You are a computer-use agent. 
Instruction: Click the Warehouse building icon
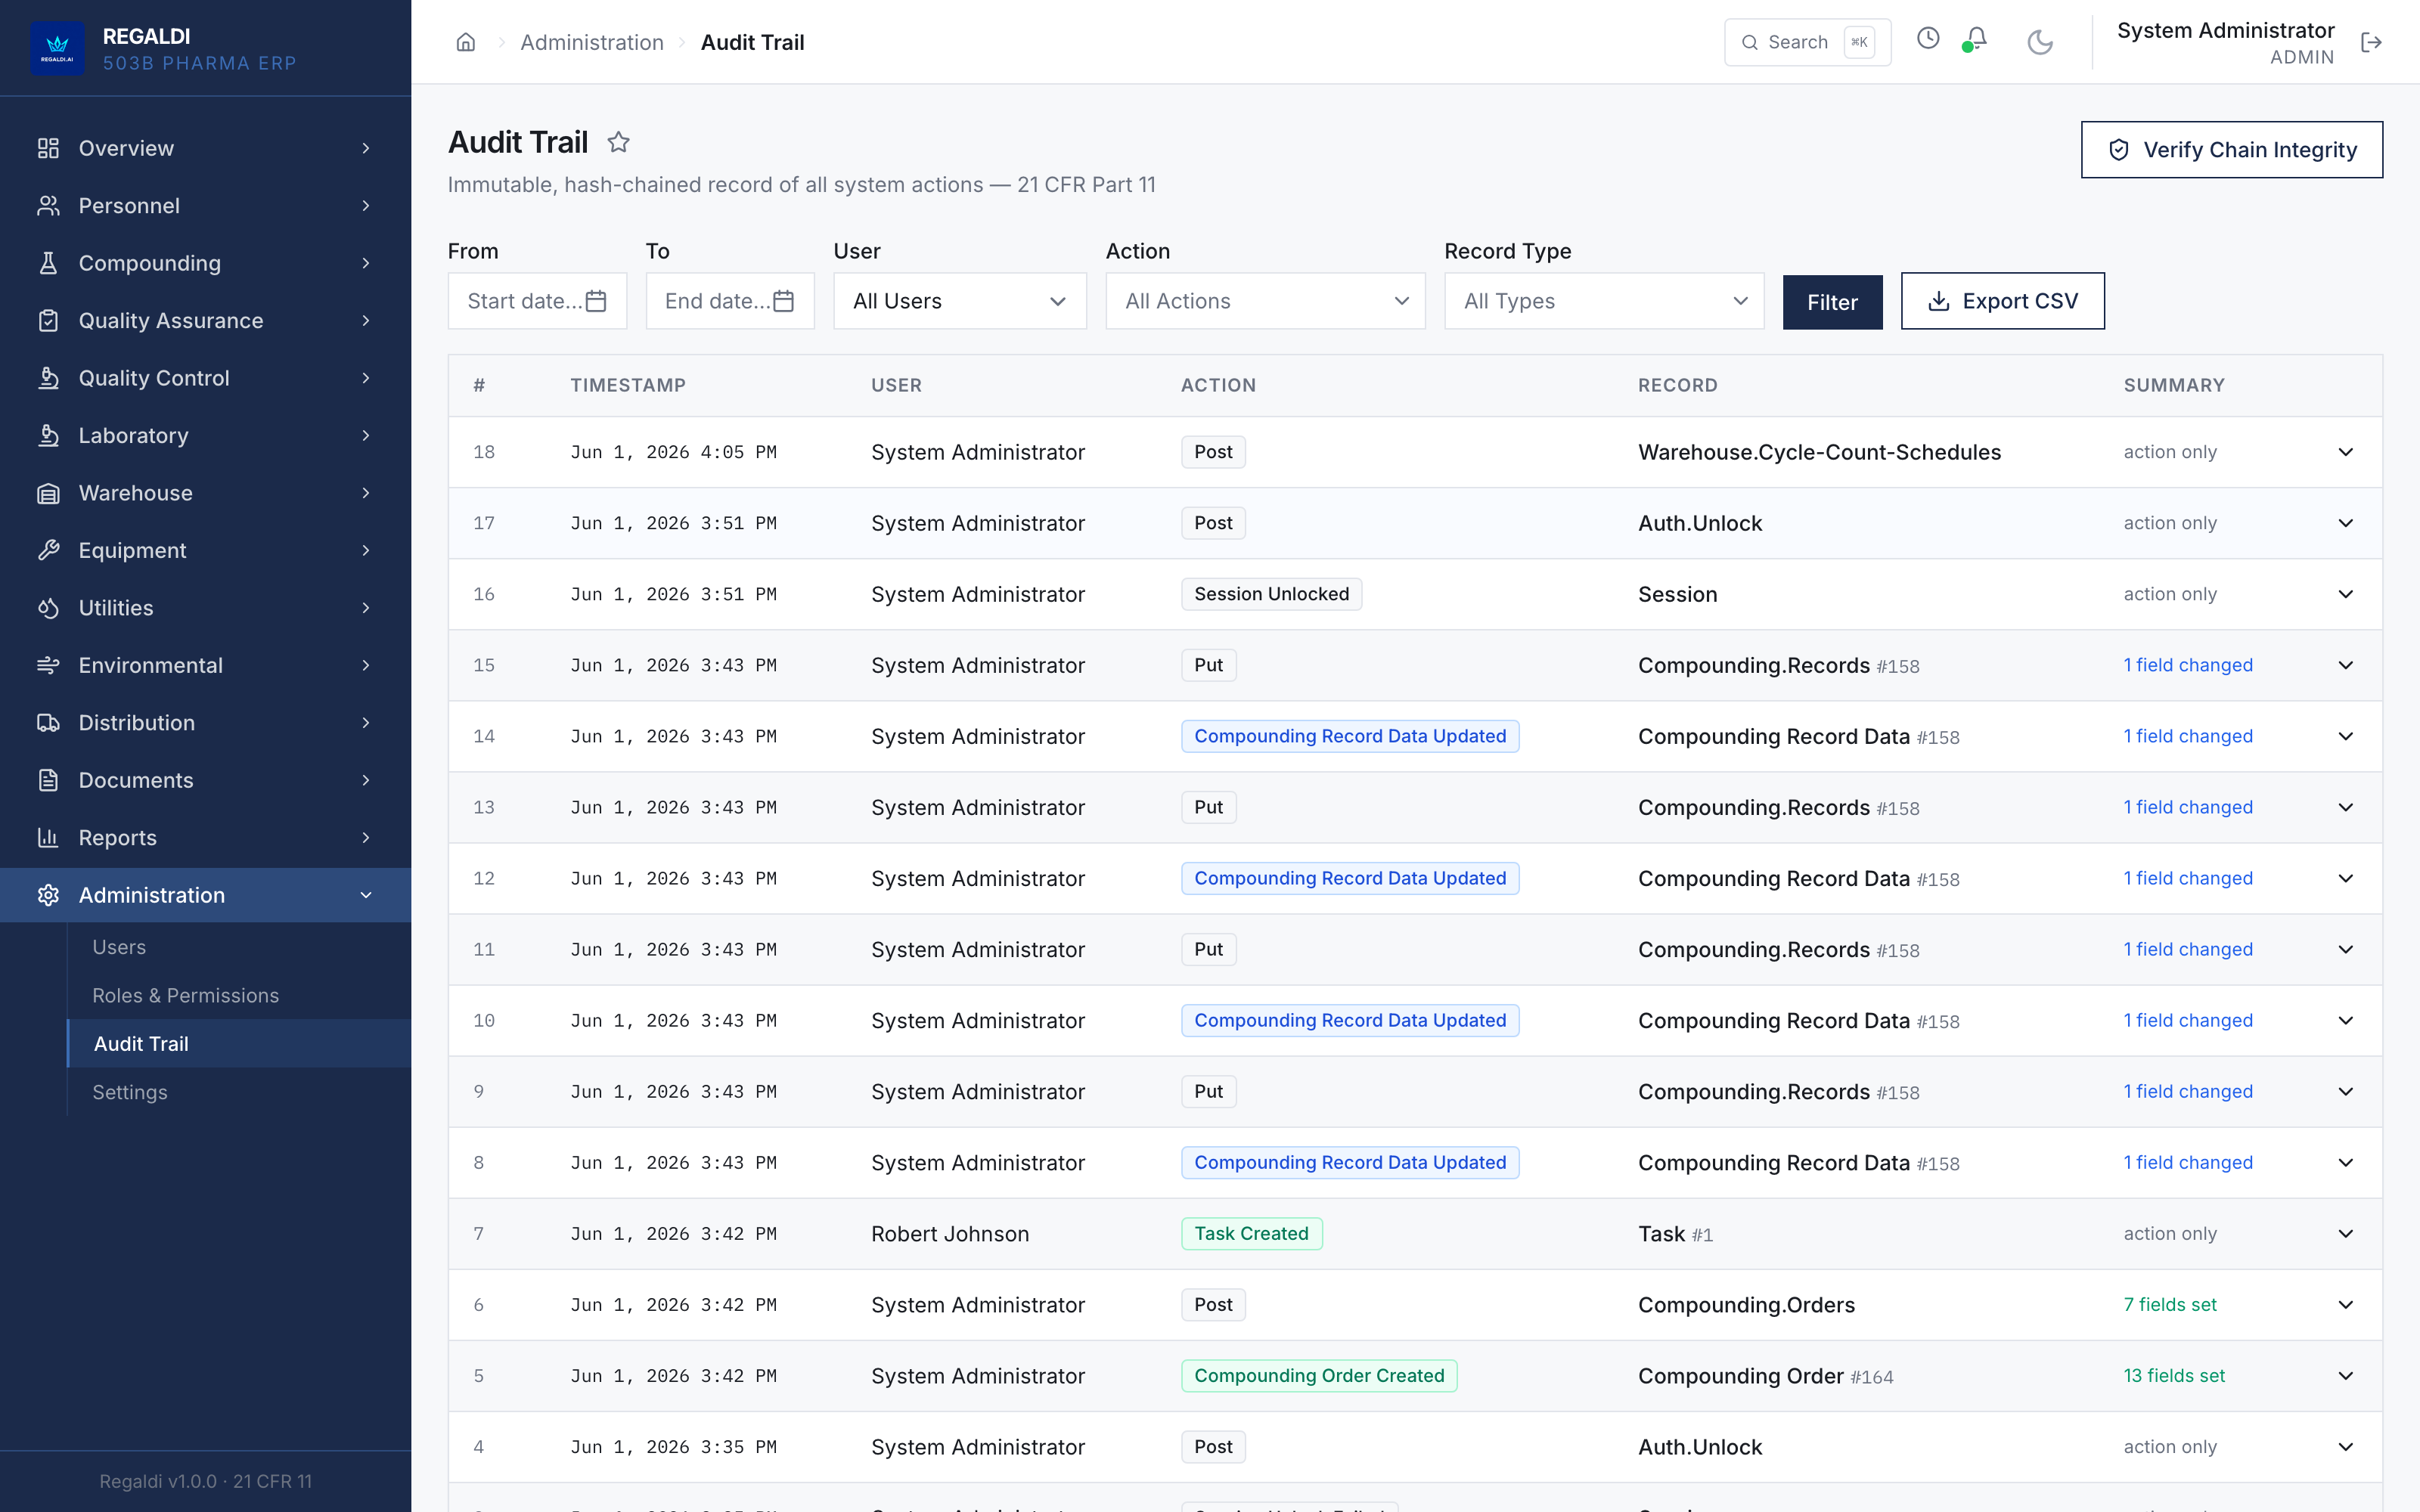click(x=48, y=493)
